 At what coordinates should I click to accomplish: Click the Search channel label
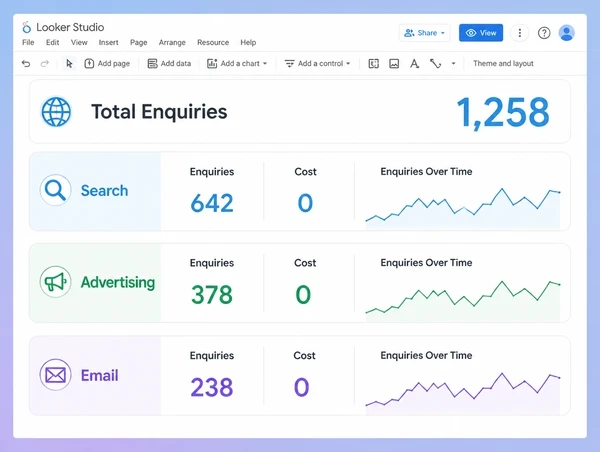click(104, 191)
